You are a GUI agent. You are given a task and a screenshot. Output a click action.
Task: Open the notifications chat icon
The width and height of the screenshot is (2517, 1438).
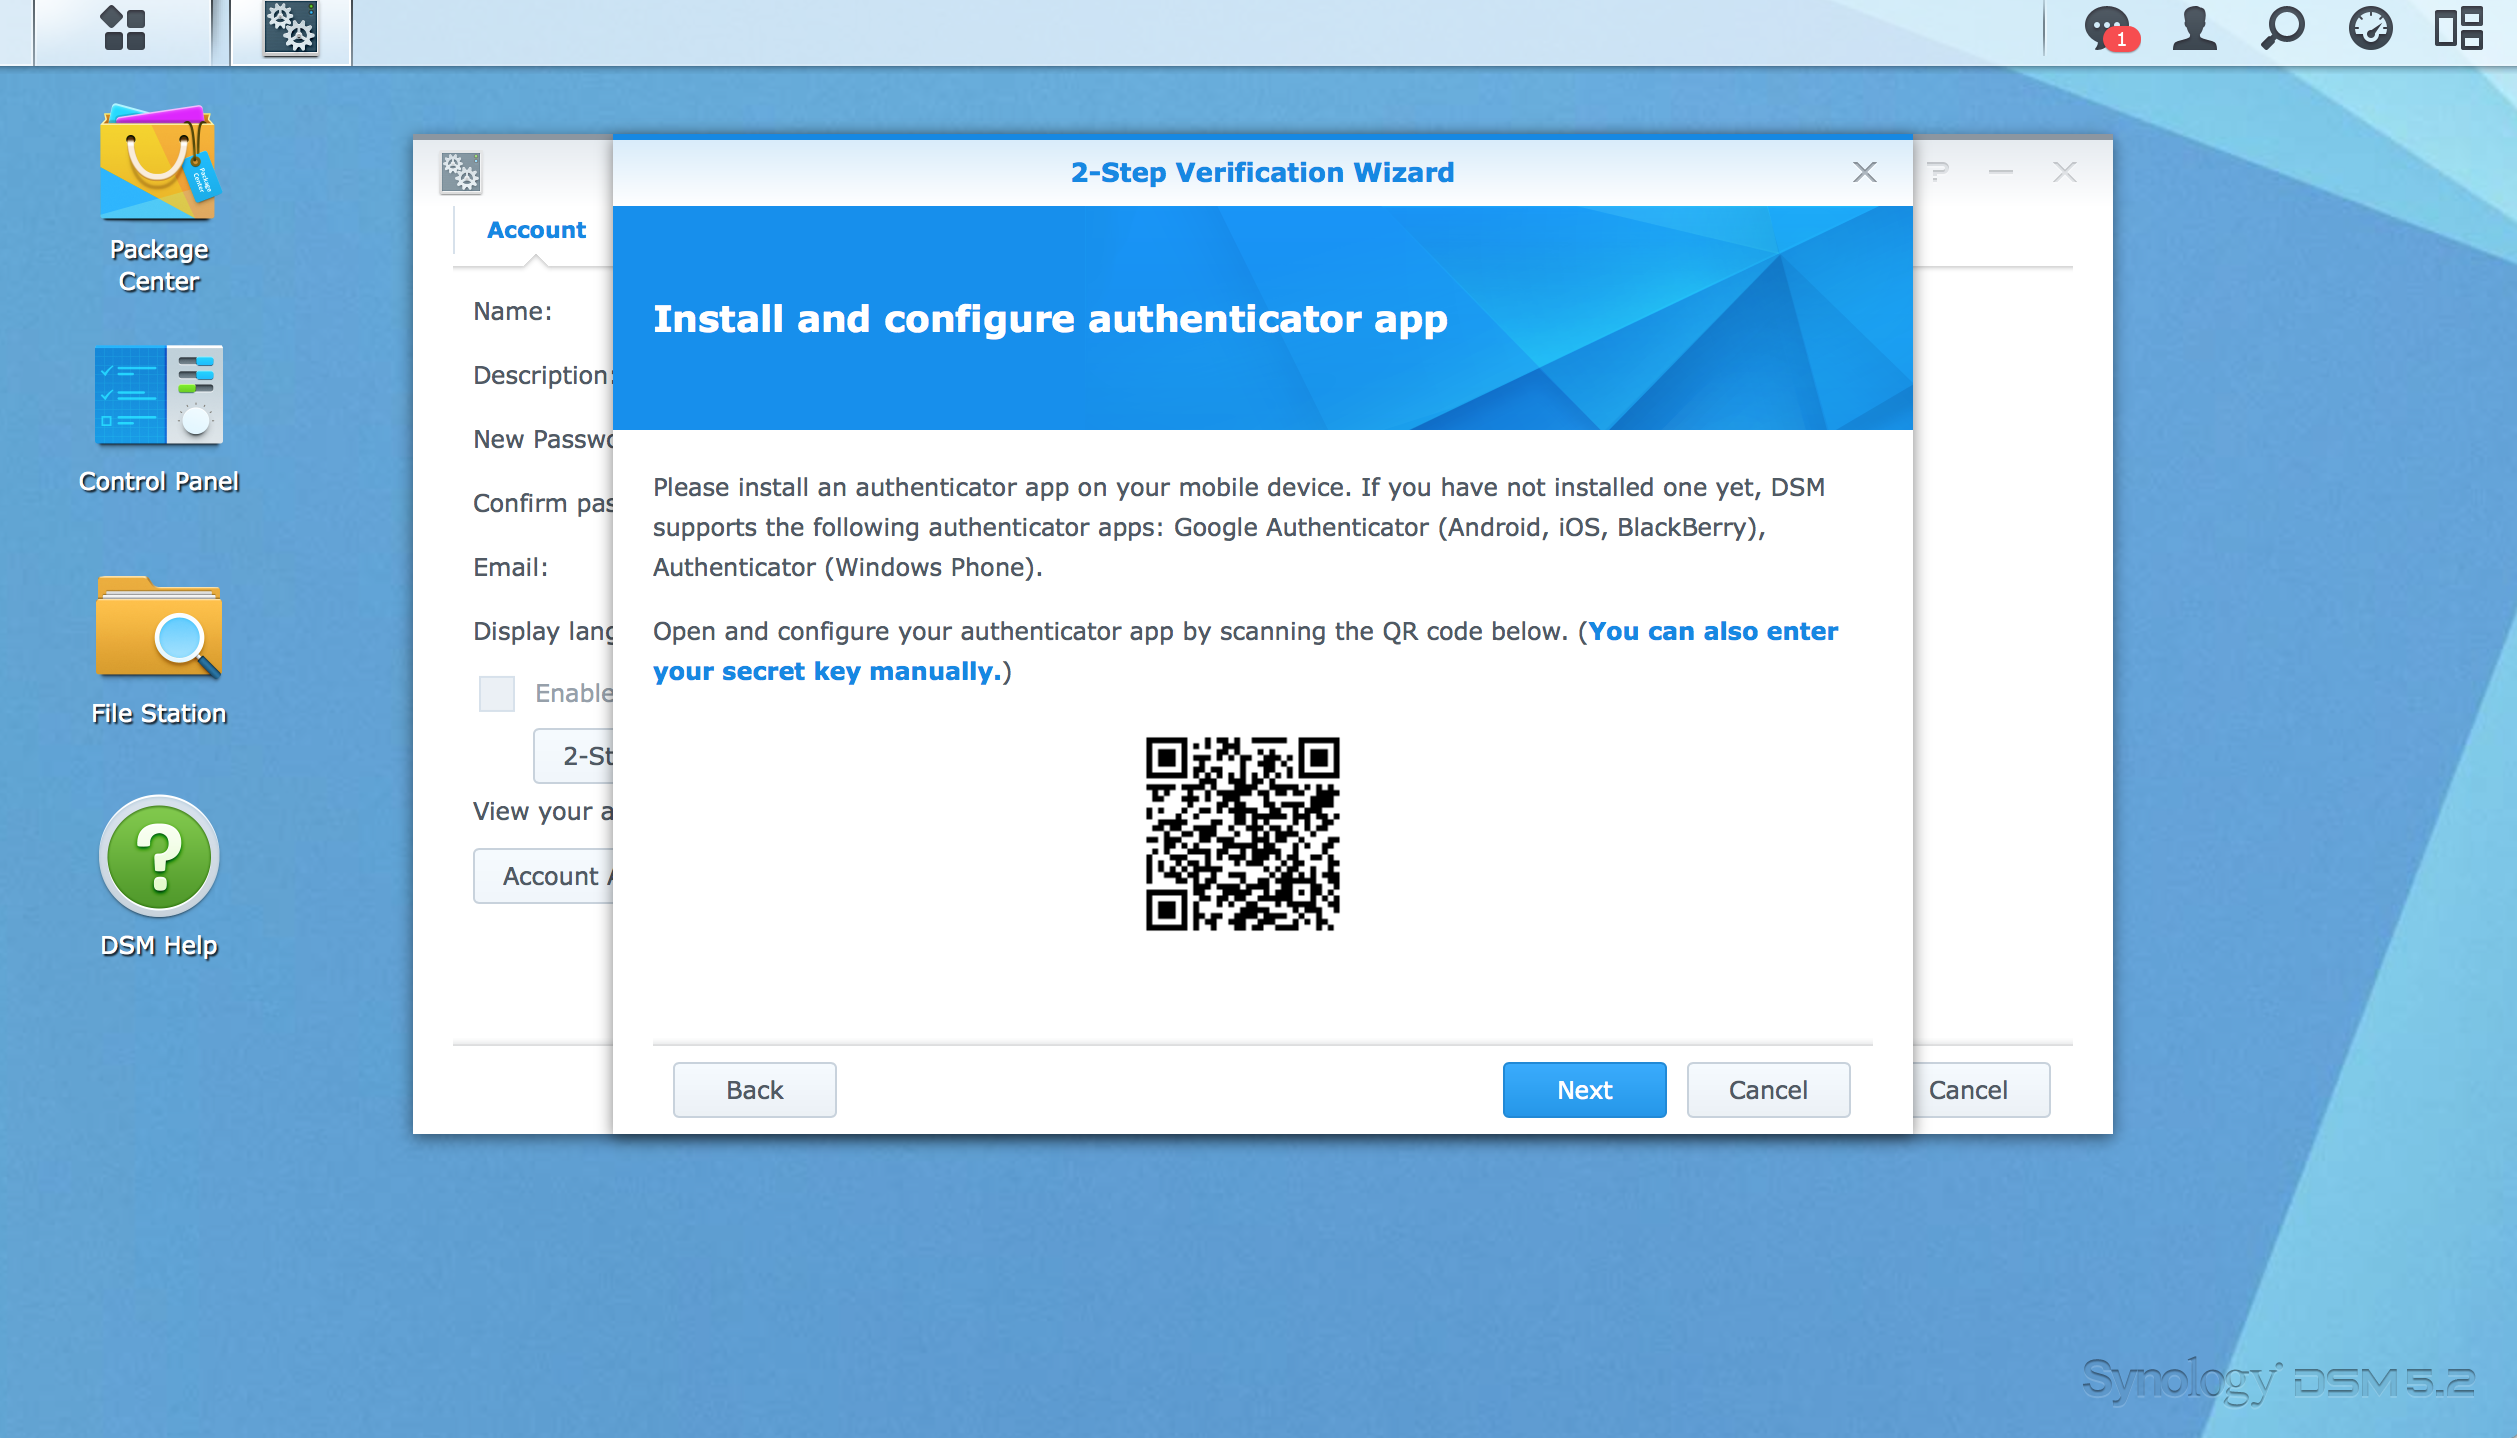pos(2110,29)
